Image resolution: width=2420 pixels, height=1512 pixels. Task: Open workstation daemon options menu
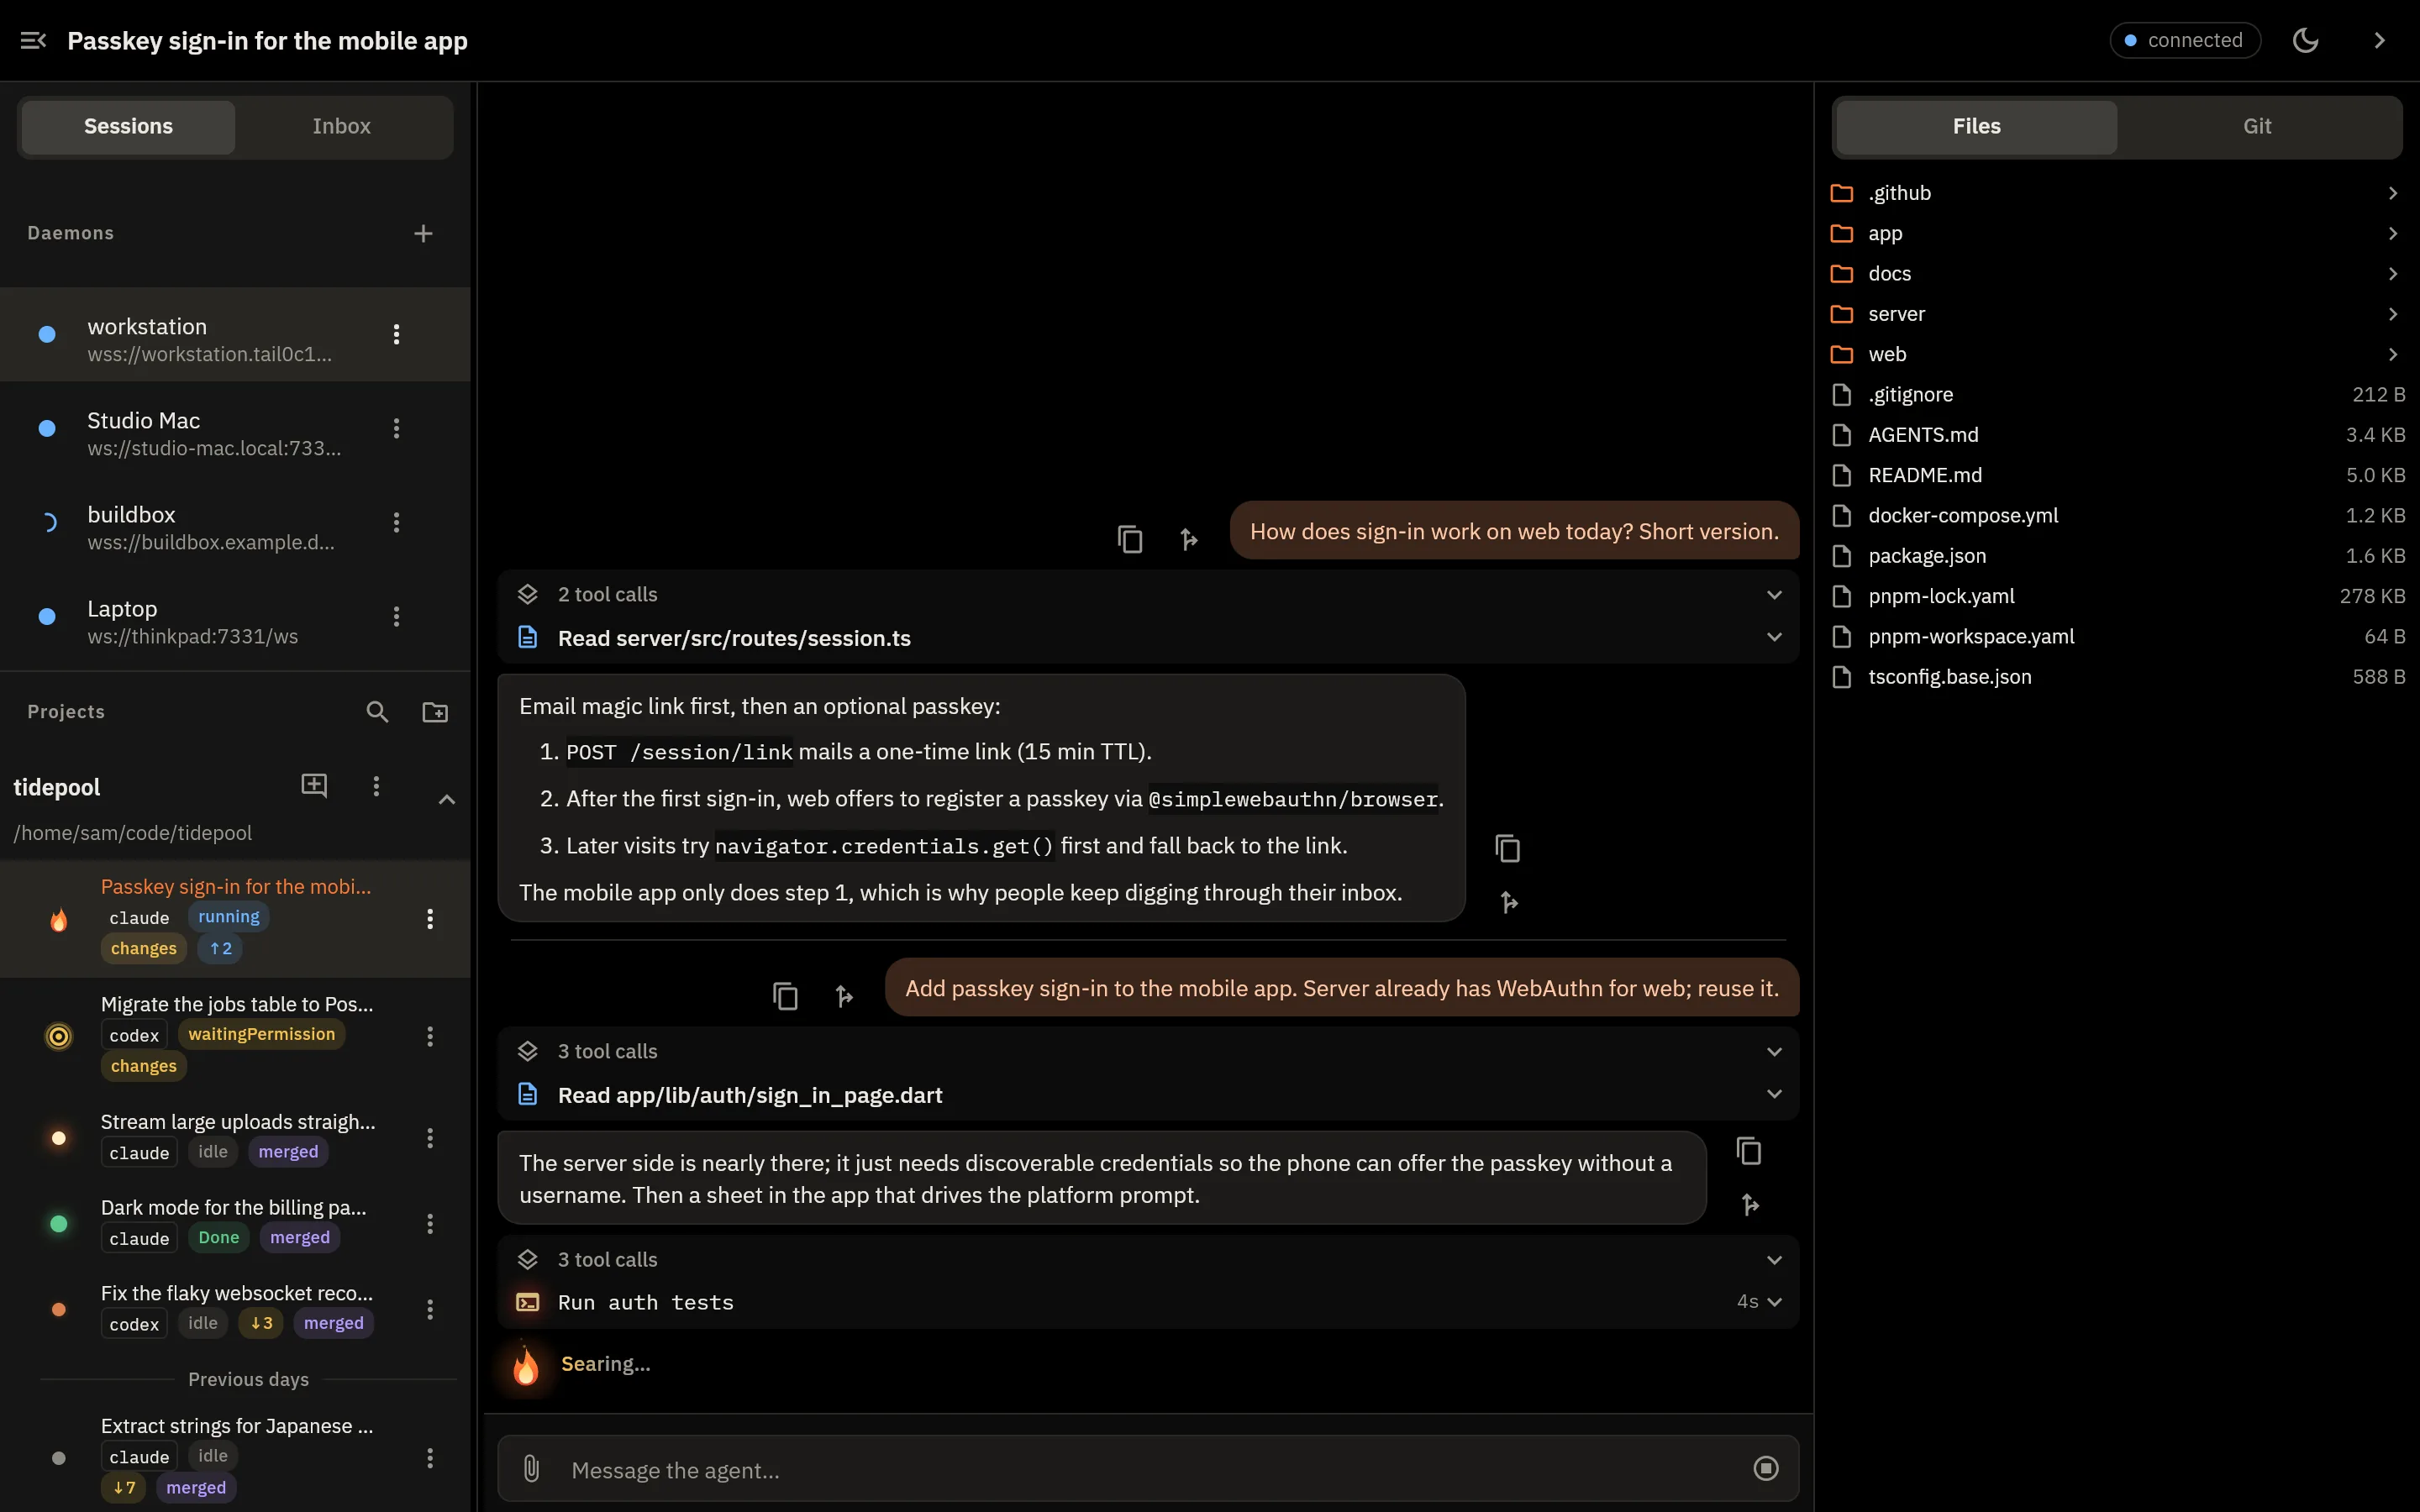[396, 334]
